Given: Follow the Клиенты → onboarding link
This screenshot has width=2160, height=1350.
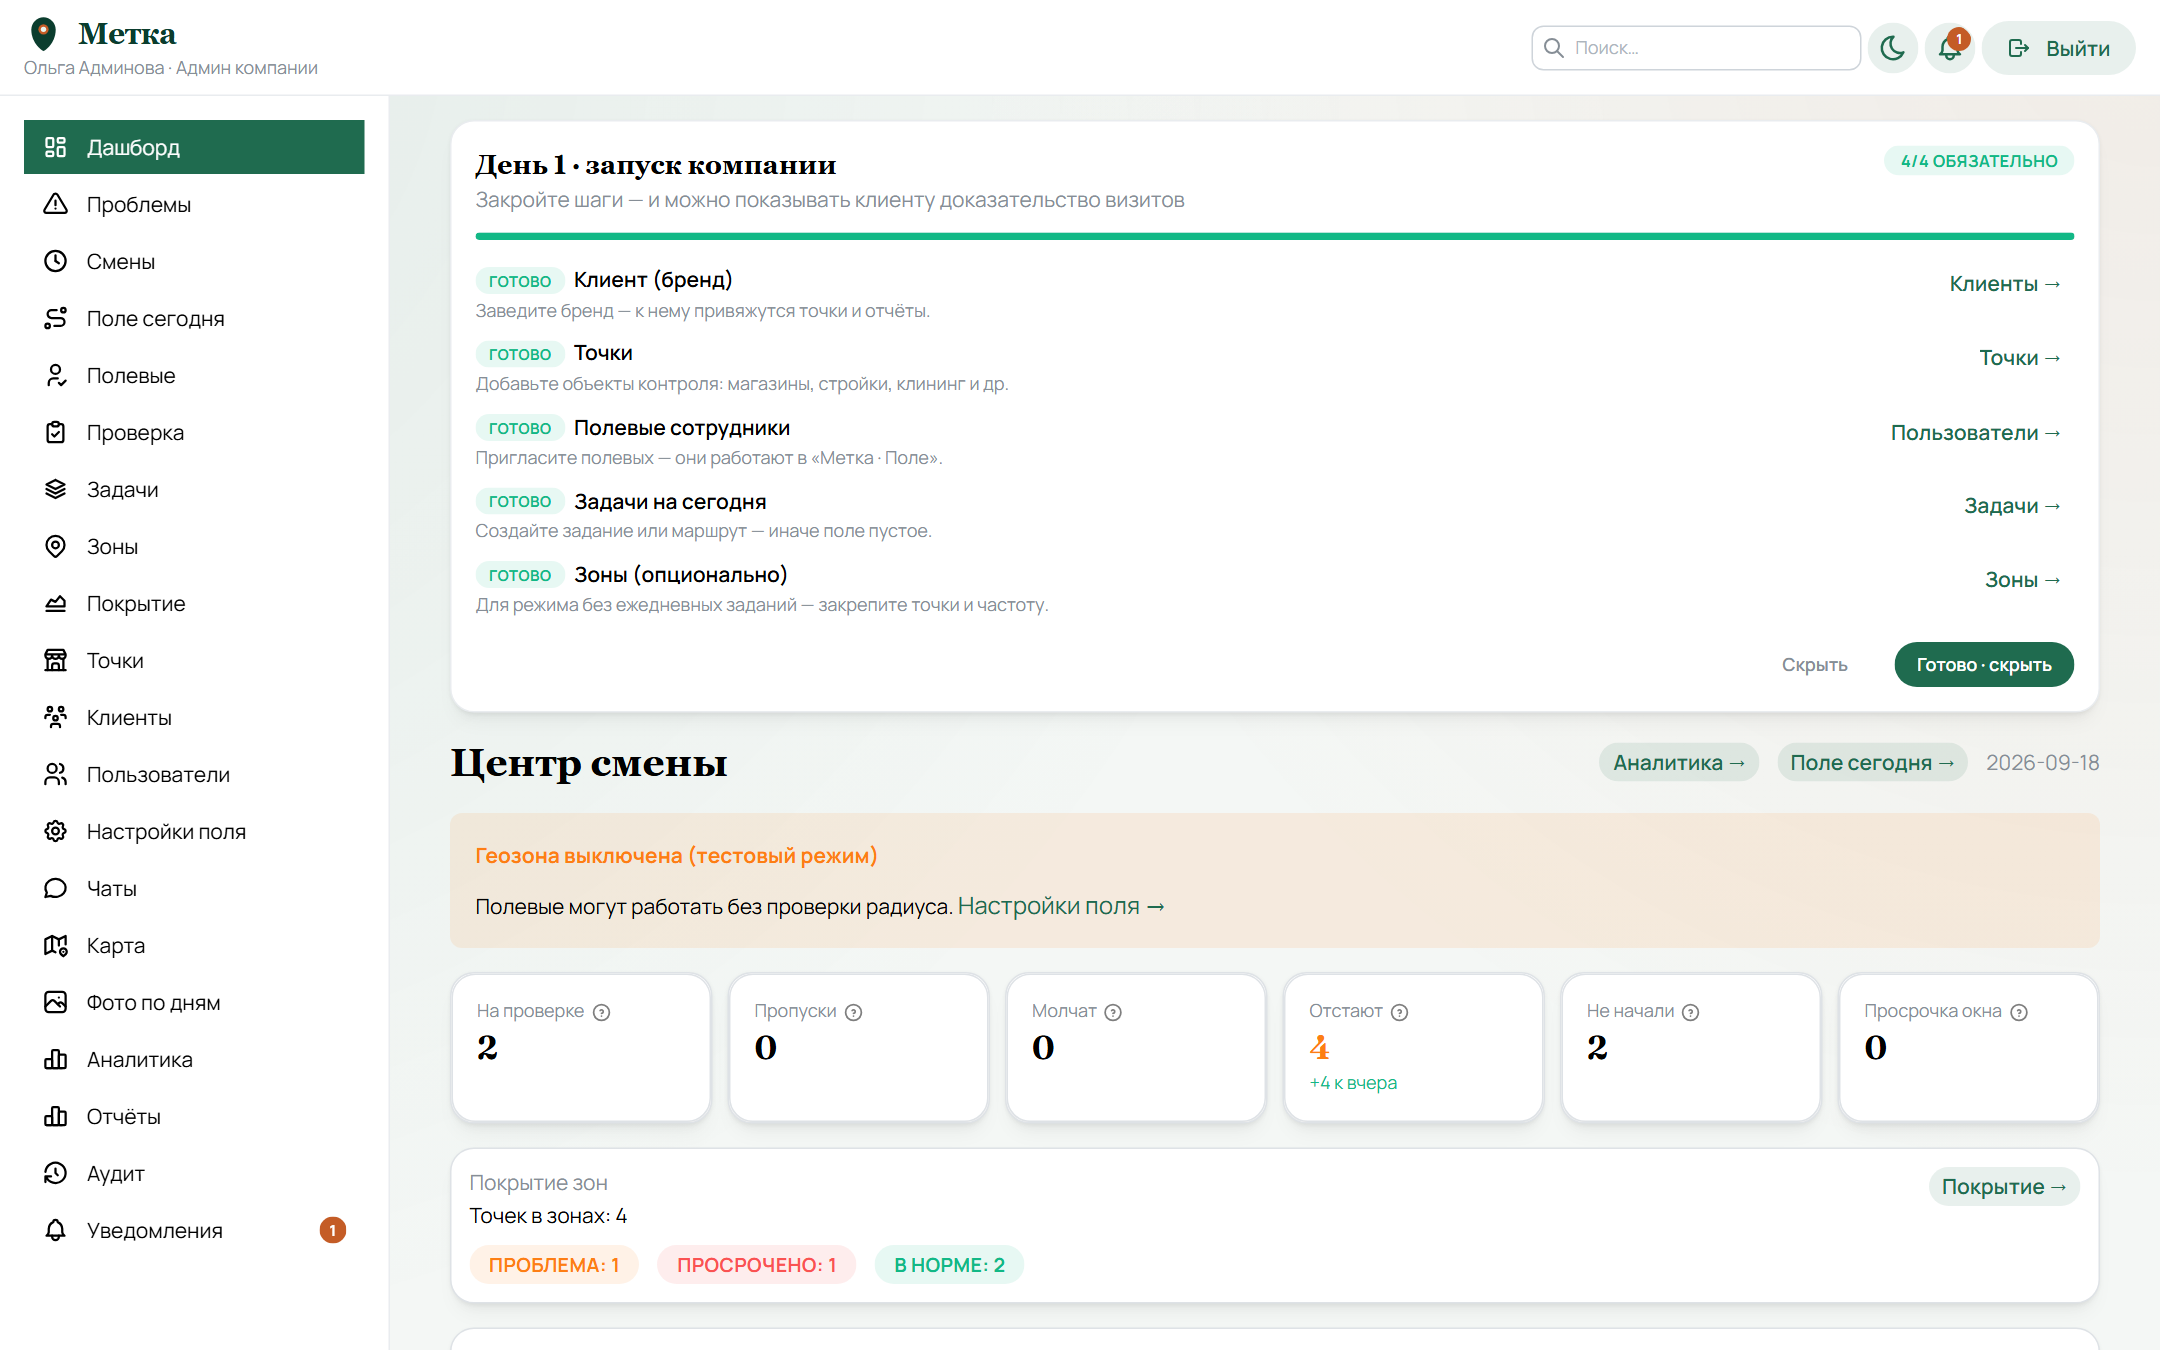Looking at the screenshot, I should pos(2005,284).
